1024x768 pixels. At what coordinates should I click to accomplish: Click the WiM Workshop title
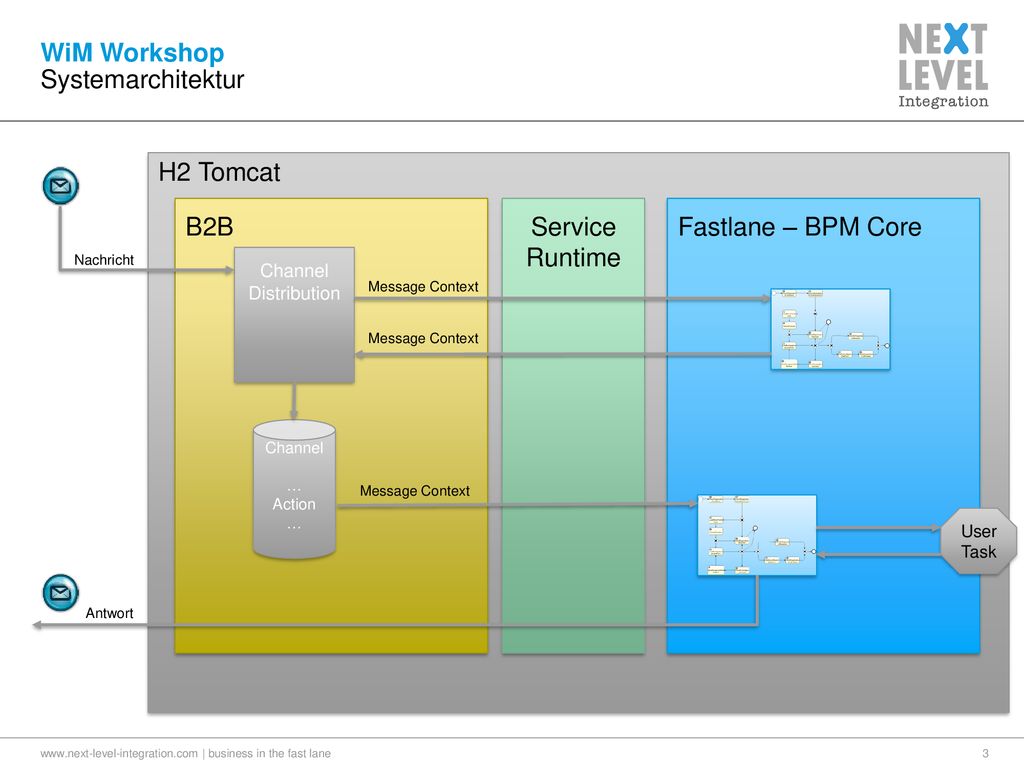click(132, 52)
